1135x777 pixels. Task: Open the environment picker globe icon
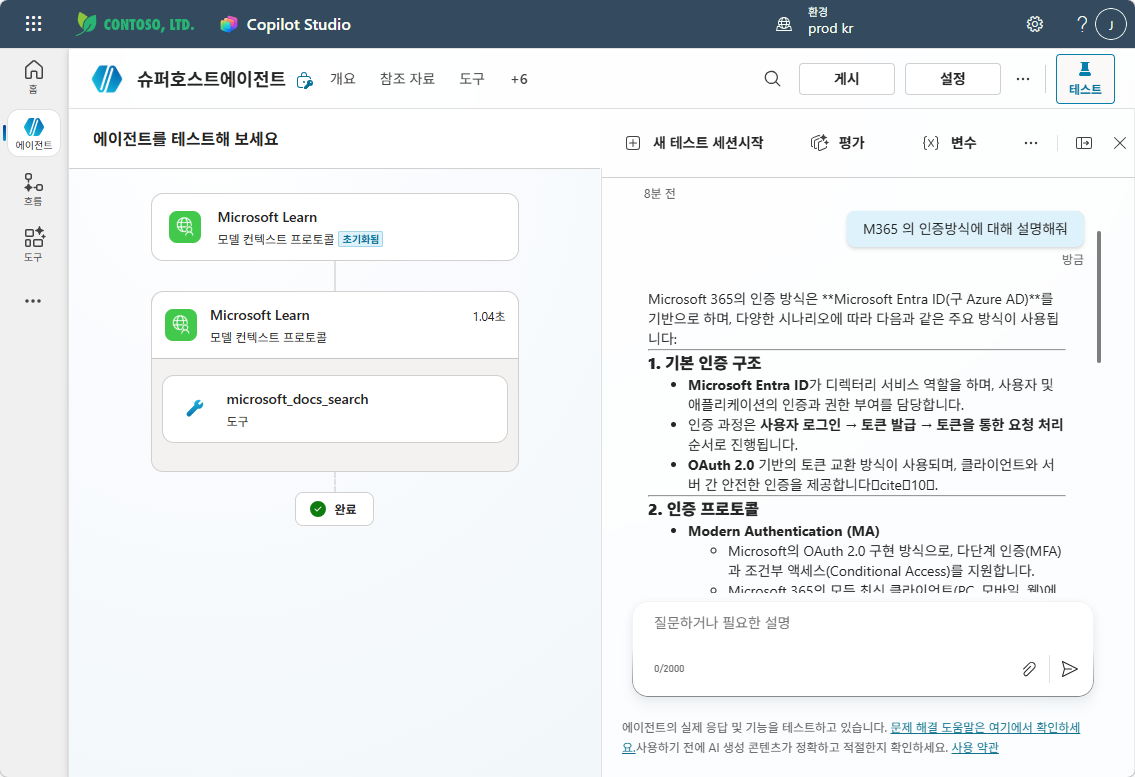click(x=784, y=24)
